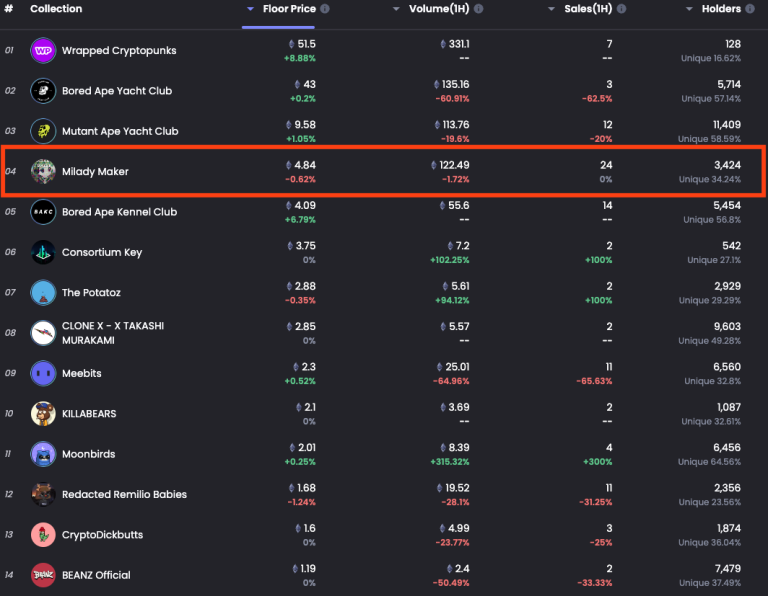Click the Consortium Key collection icon
Viewport: 768px width, 596px height.
pyautogui.click(x=43, y=252)
